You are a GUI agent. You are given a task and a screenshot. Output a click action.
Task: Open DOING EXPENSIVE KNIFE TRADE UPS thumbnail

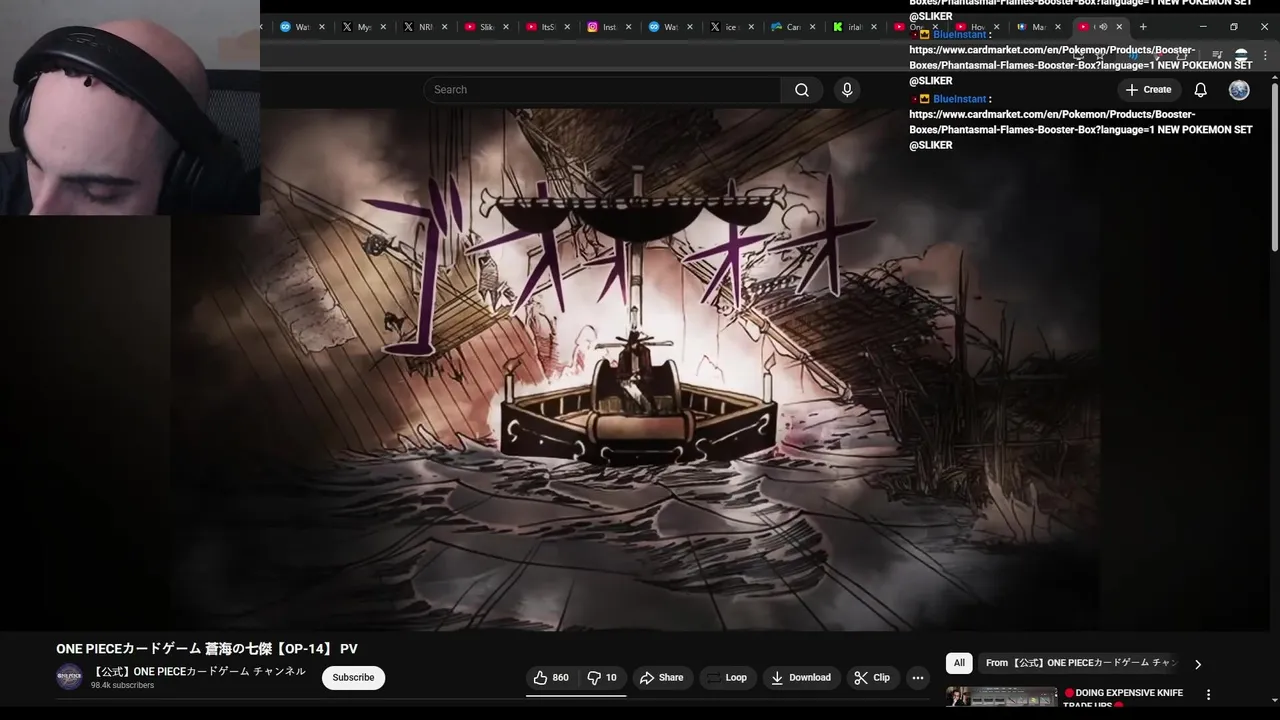1001,697
